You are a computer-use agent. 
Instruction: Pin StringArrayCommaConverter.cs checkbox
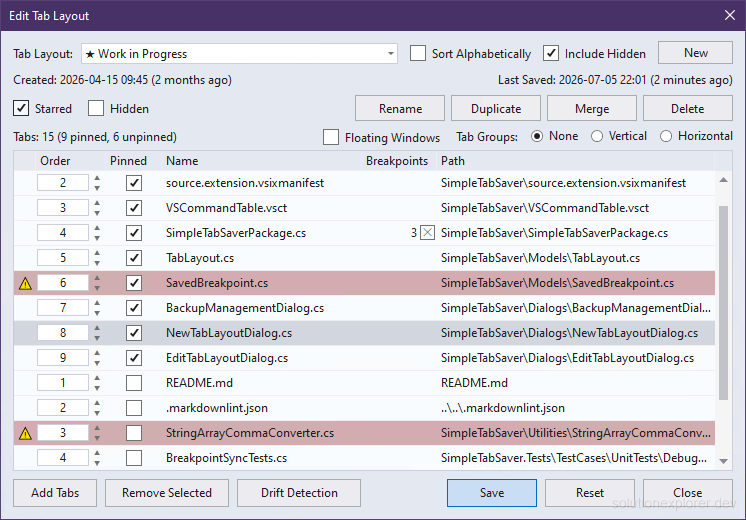(134, 432)
